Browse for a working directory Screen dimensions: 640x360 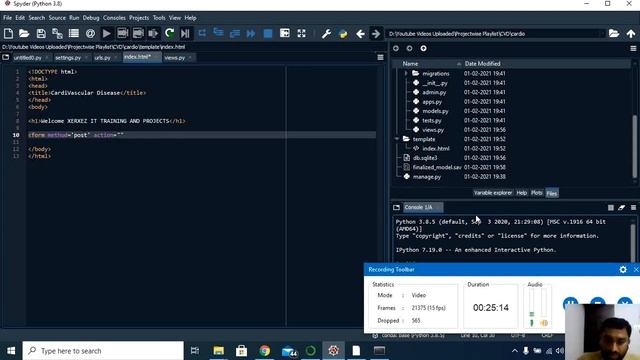(614, 33)
